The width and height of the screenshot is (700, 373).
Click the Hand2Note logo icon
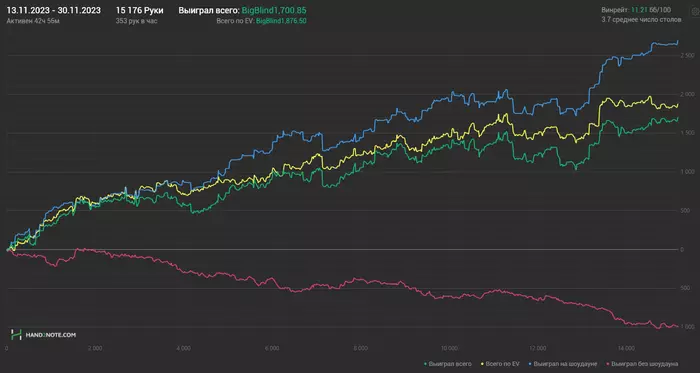(x=16, y=334)
